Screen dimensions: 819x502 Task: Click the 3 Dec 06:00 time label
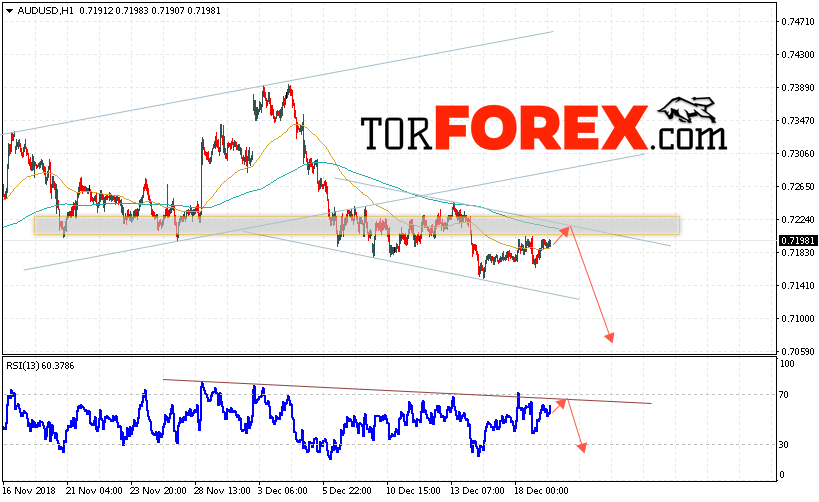pos(283,491)
